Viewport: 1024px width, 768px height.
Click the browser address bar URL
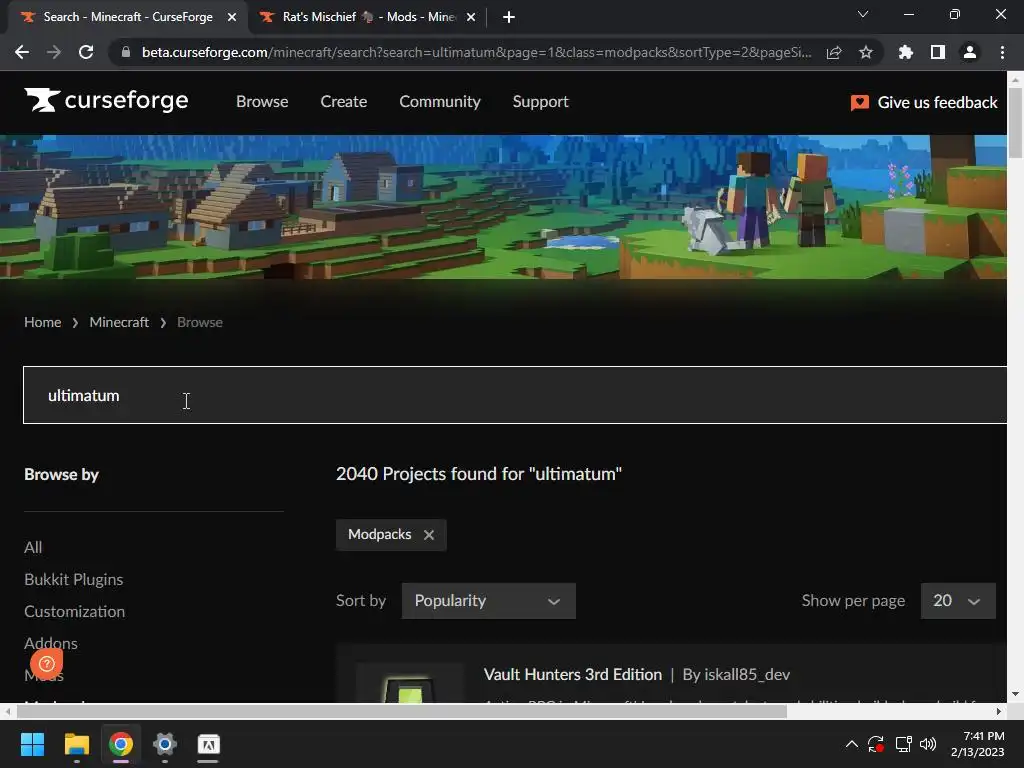pyautogui.click(x=476, y=52)
